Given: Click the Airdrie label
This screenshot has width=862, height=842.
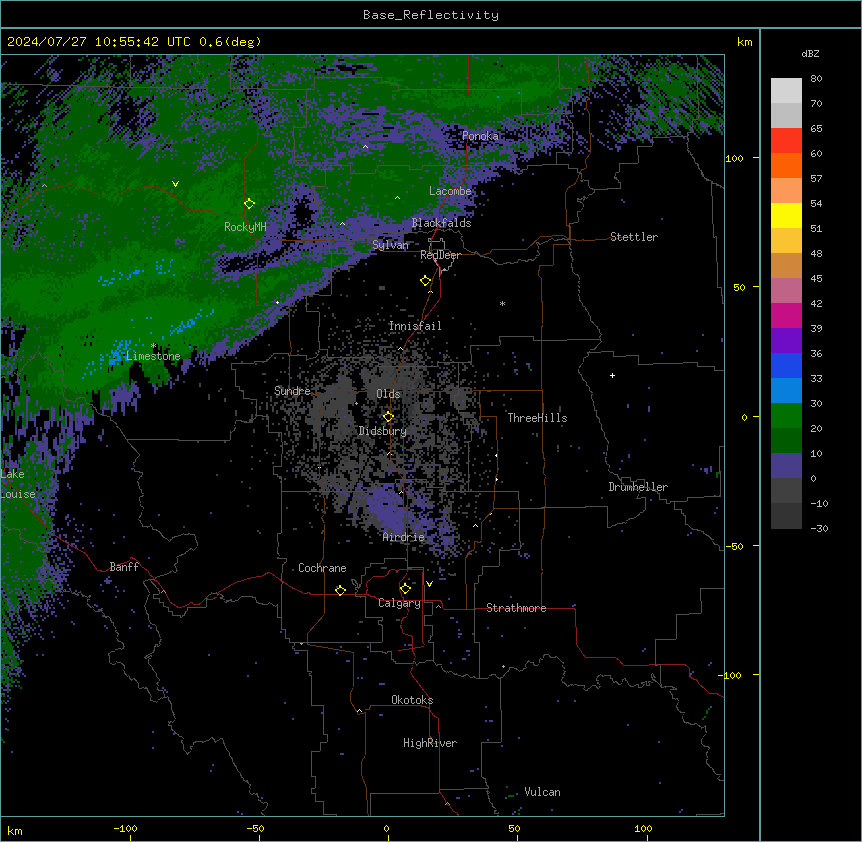Looking at the screenshot, I should coord(404,537).
